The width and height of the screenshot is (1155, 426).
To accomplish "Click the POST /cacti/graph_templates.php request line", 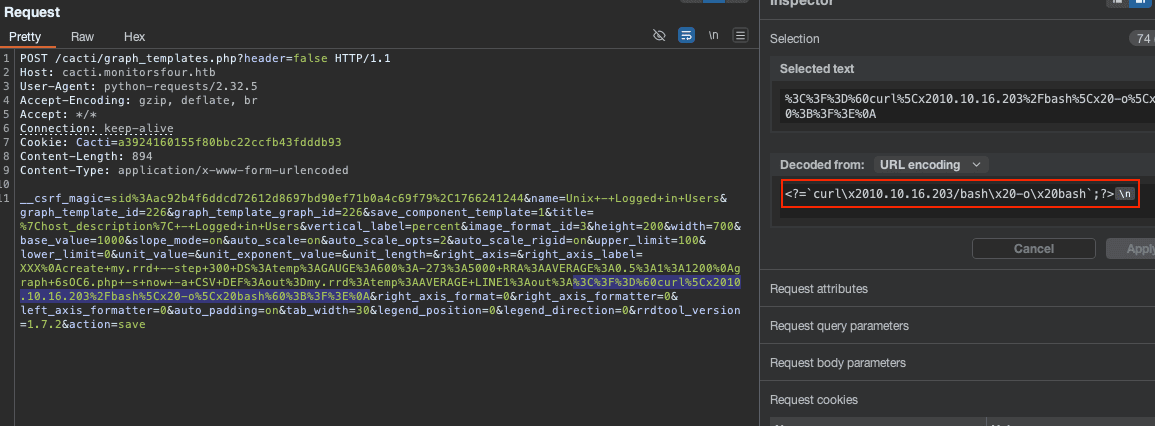I will coord(205,57).
